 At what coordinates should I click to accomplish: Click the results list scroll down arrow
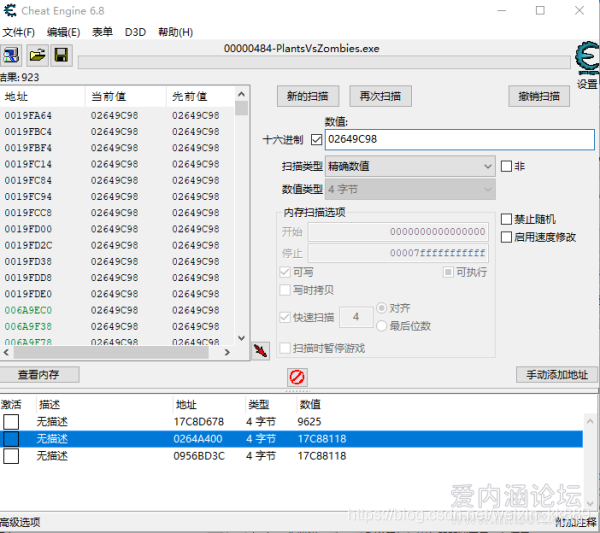241,338
